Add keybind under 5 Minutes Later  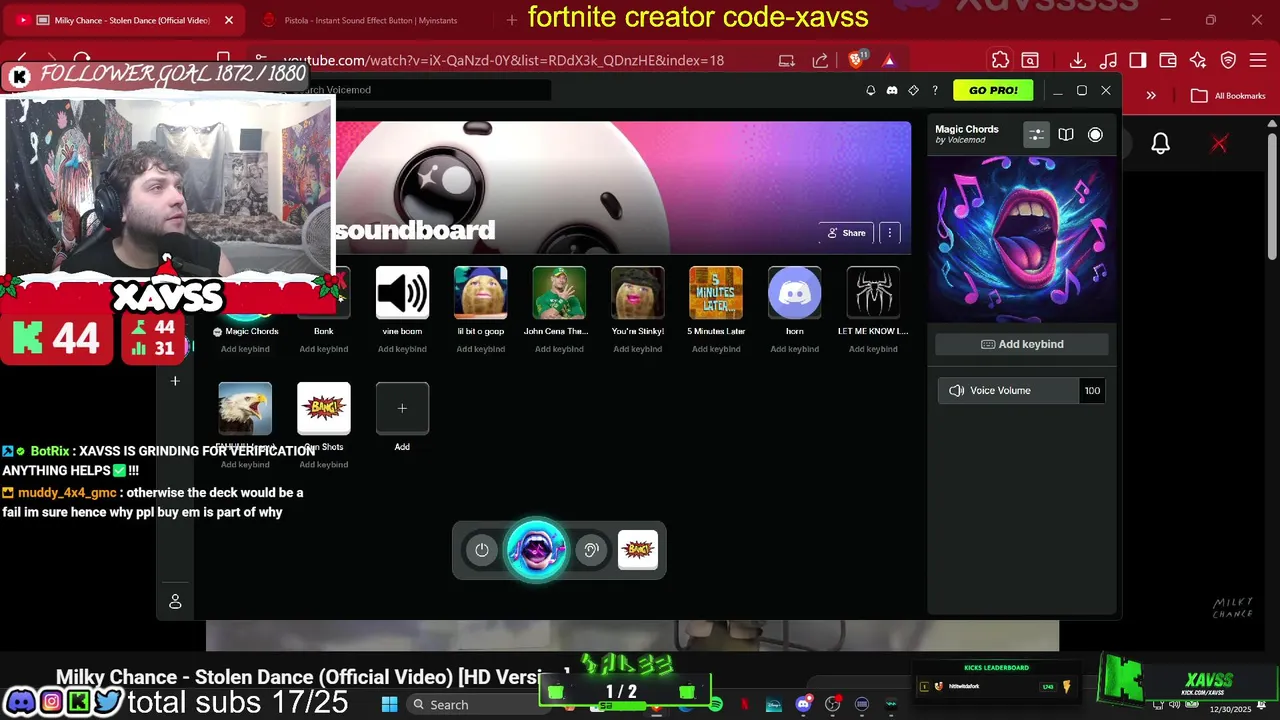click(716, 349)
